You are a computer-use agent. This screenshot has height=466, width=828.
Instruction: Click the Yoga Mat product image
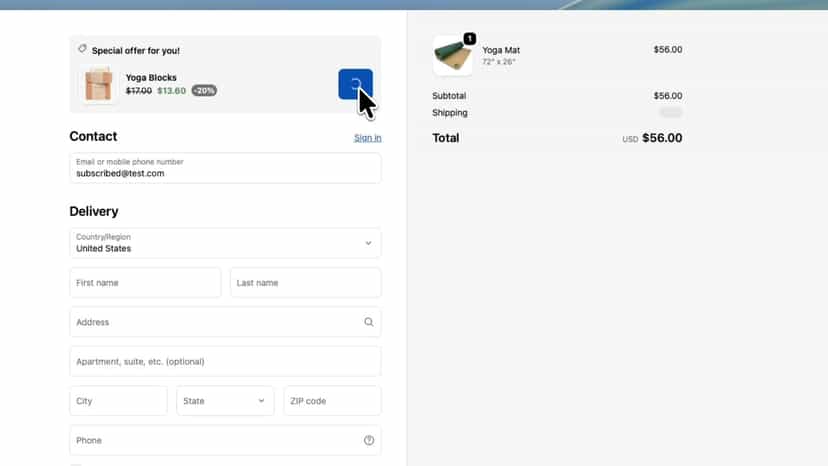click(453, 55)
